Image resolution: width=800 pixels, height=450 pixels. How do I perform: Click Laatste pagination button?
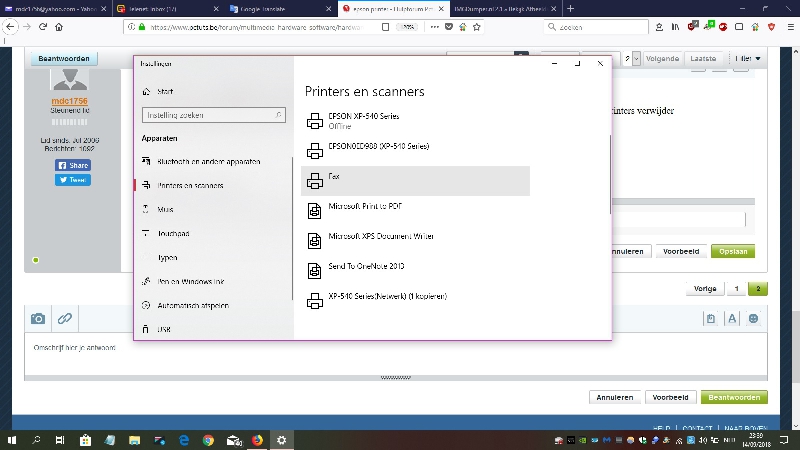703,59
